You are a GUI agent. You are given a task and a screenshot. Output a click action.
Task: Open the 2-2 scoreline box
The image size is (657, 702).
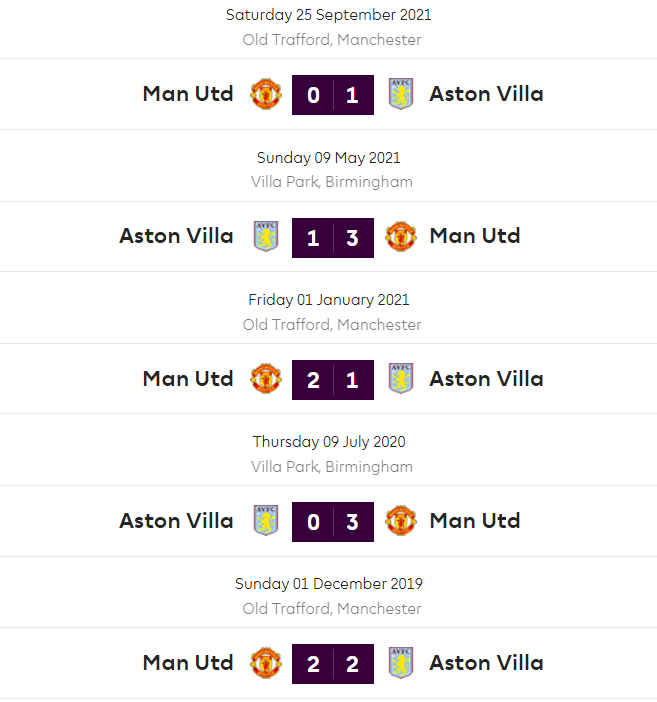coord(333,663)
